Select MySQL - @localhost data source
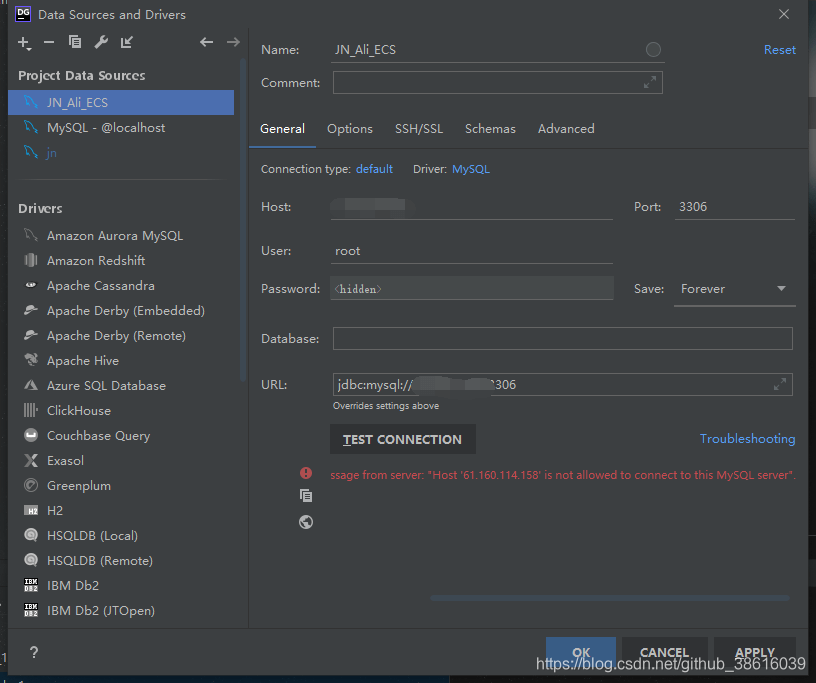 (x=121, y=128)
